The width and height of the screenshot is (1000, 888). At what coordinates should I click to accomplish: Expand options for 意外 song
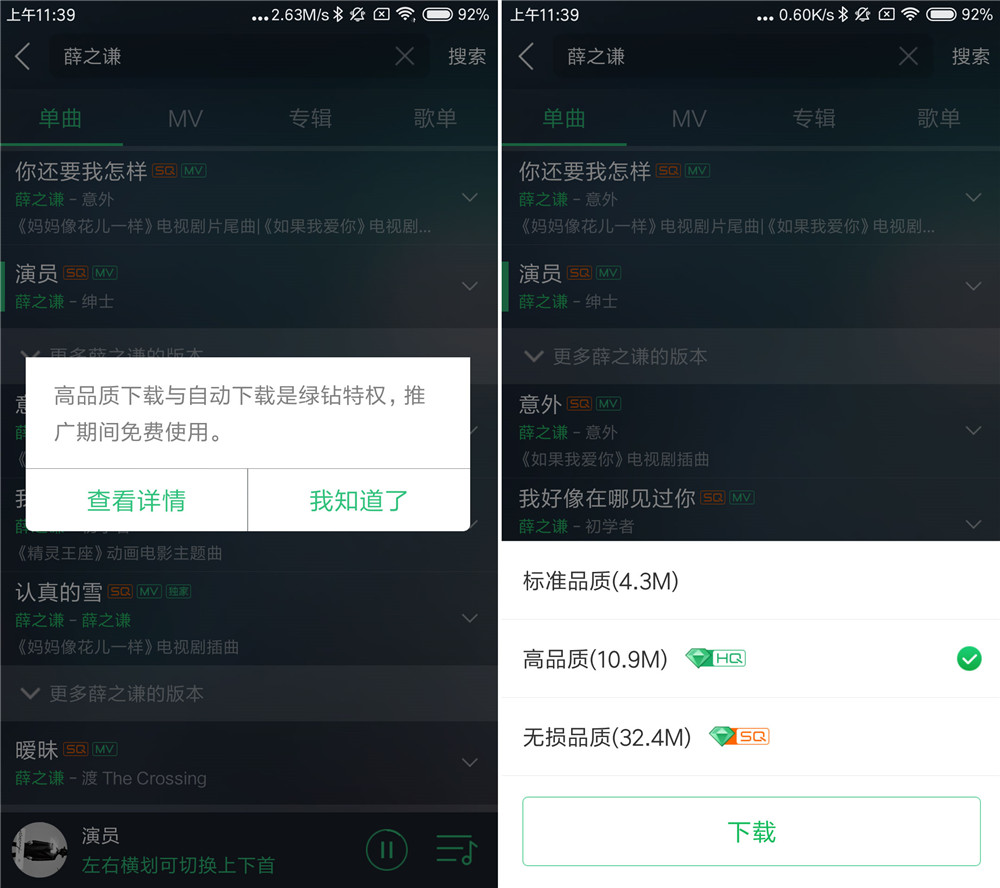pos(973,431)
